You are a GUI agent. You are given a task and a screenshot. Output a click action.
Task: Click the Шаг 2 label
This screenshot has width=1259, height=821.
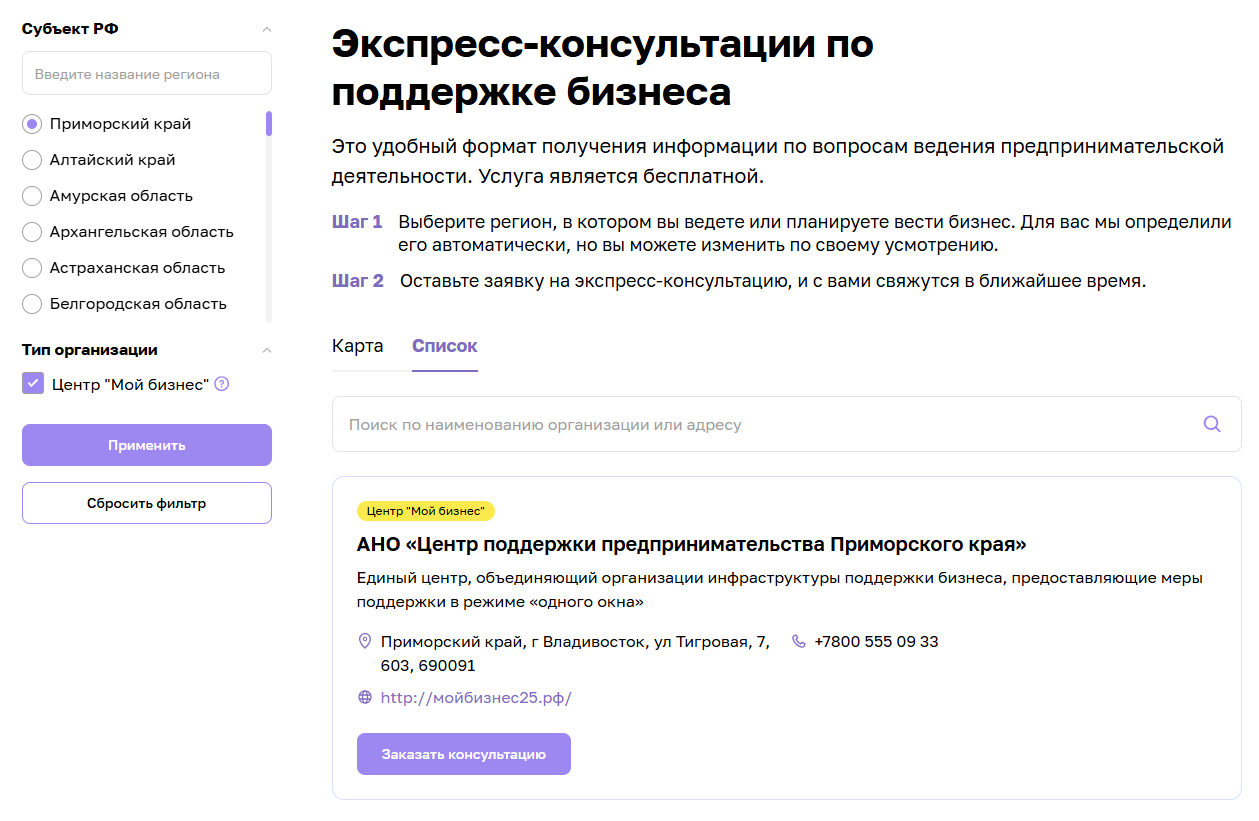tap(358, 281)
